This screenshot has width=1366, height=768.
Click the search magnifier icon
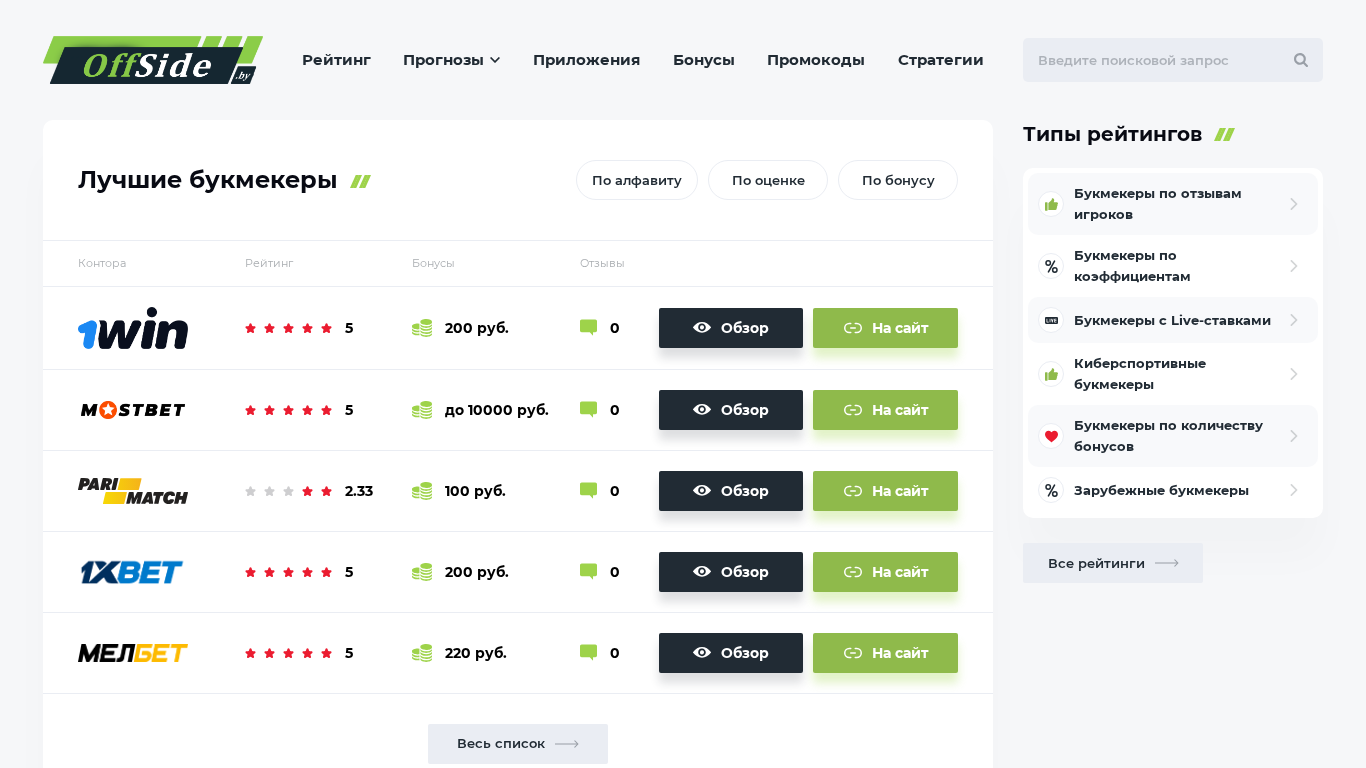coord(1300,60)
